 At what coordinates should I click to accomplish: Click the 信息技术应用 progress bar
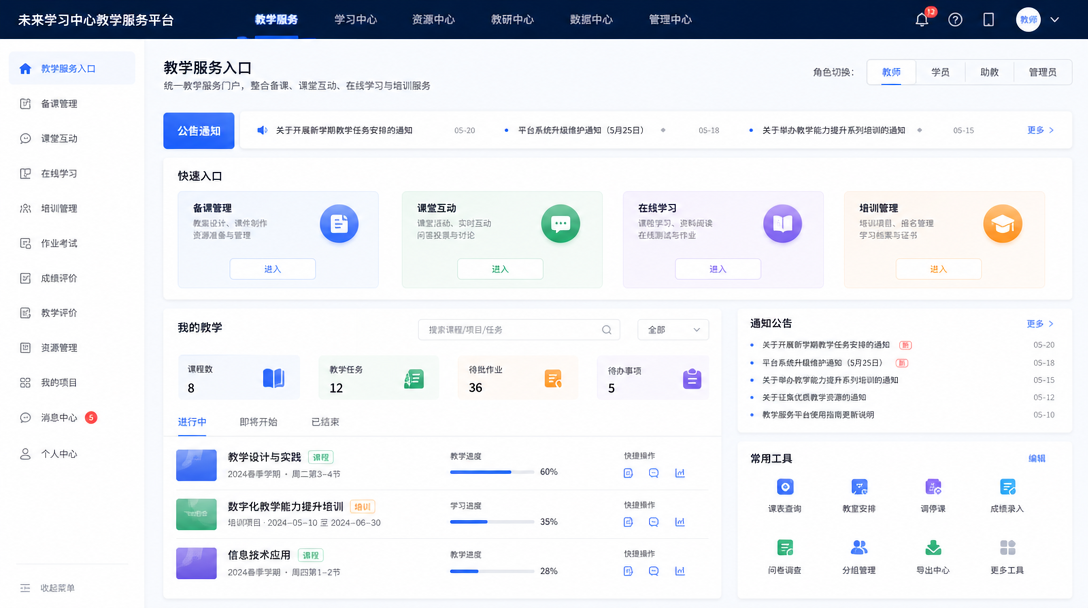pos(492,571)
